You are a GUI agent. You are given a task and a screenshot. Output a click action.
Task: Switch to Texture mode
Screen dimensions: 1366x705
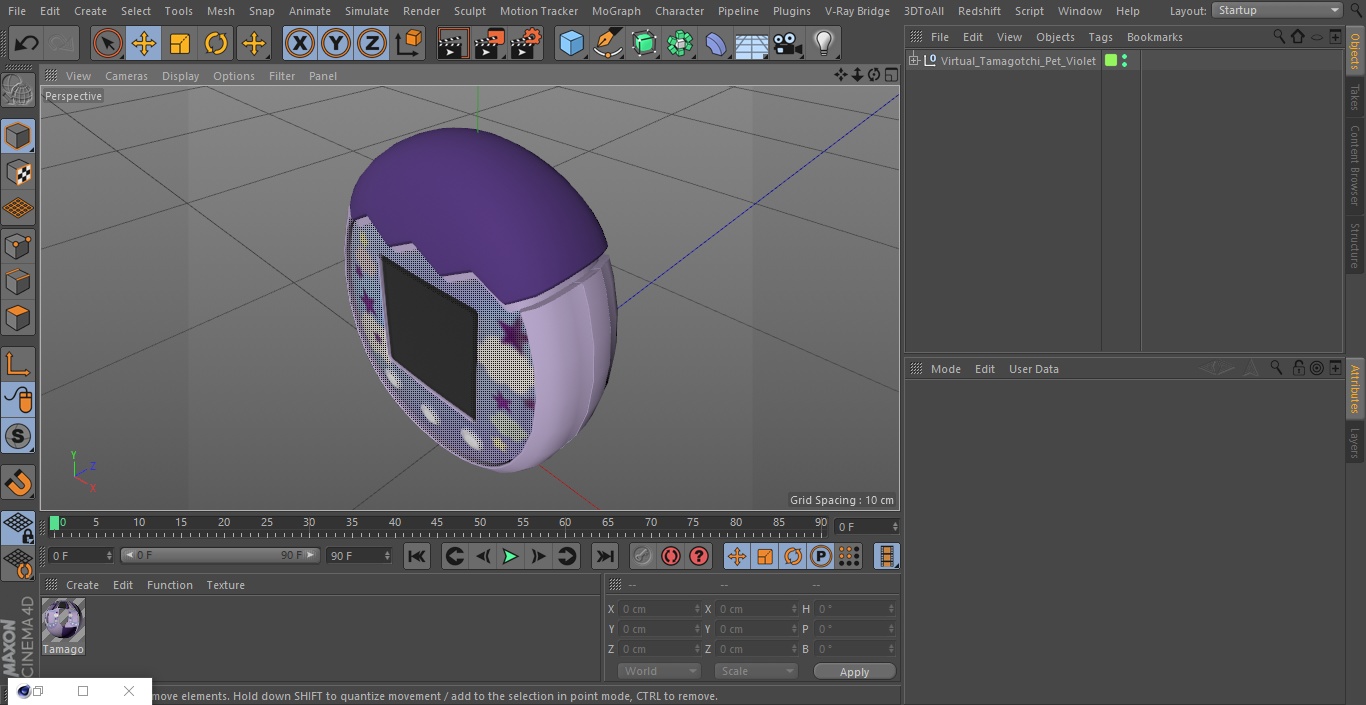coord(18,172)
